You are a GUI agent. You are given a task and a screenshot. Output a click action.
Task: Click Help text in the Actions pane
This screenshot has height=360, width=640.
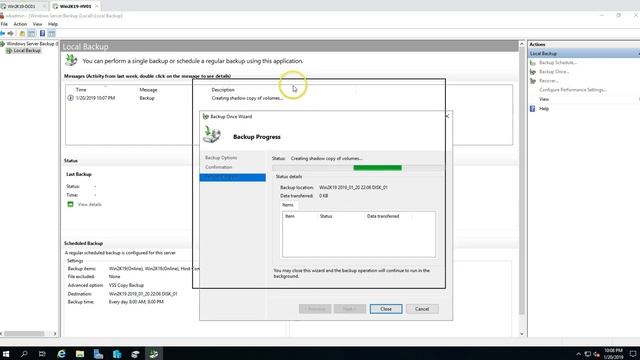pos(544,109)
